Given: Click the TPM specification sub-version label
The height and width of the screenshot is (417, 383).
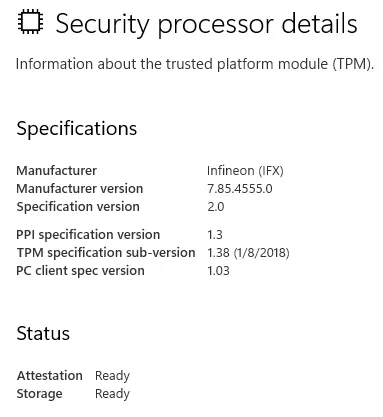Looking at the screenshot, I should 106,253.
